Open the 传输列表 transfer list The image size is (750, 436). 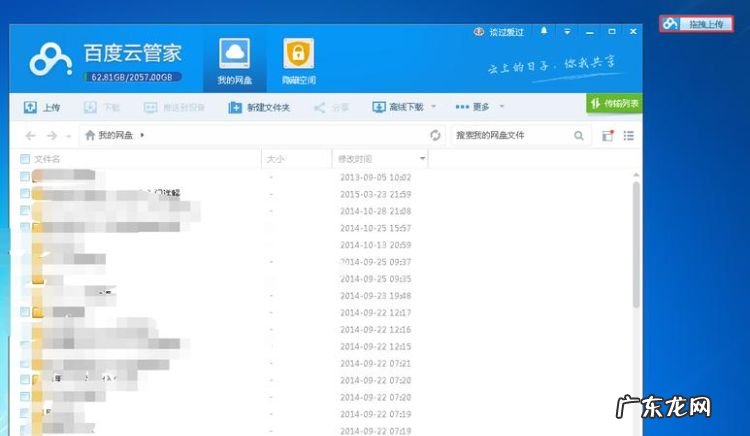point(614,103)
